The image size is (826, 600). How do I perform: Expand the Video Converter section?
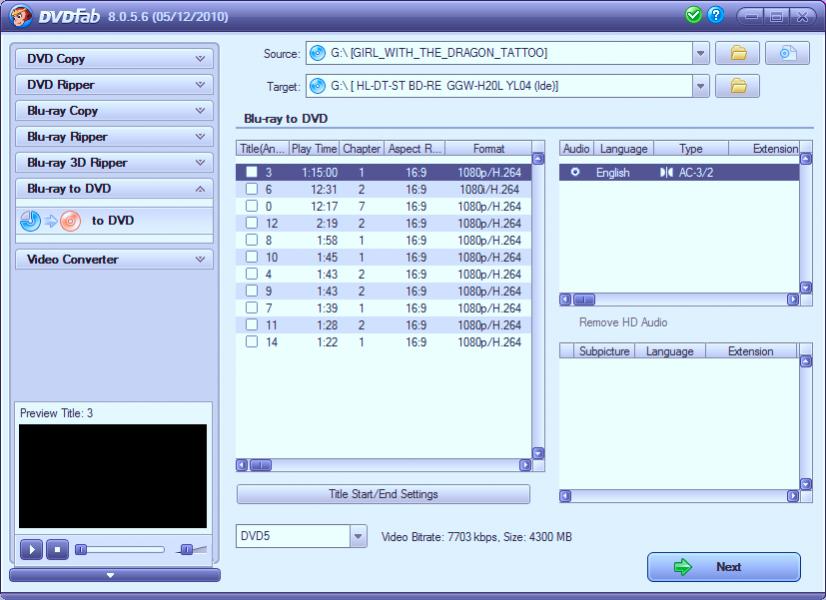tap(114, 259)
